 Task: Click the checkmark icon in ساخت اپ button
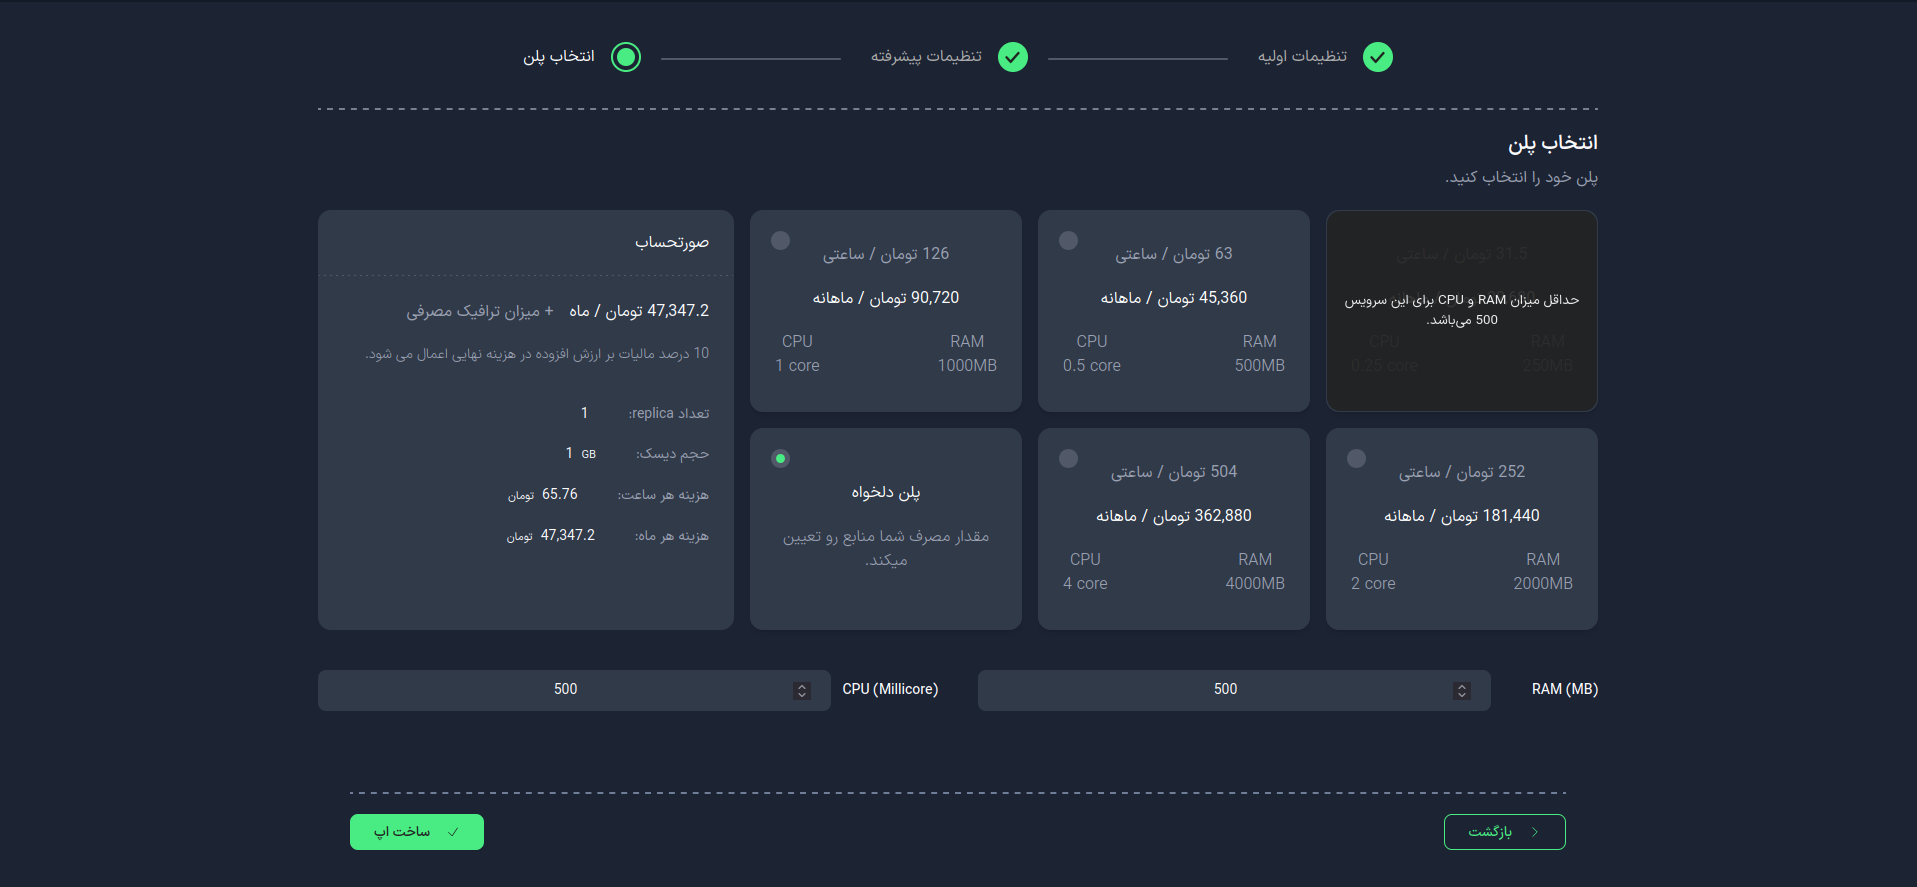pyautogui.click(x=453, y=832)
